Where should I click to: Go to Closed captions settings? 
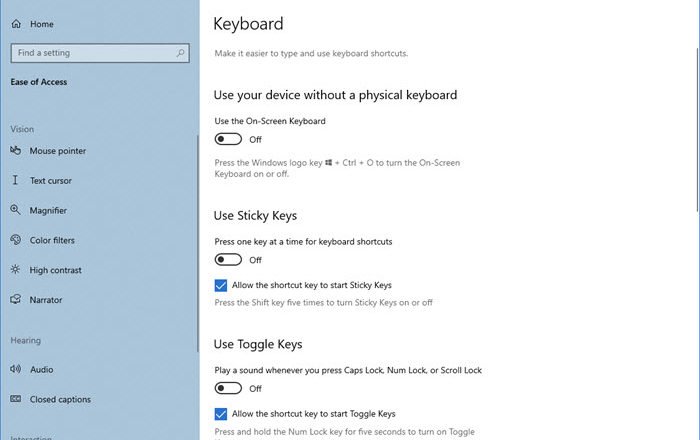[x=62, y=400]
